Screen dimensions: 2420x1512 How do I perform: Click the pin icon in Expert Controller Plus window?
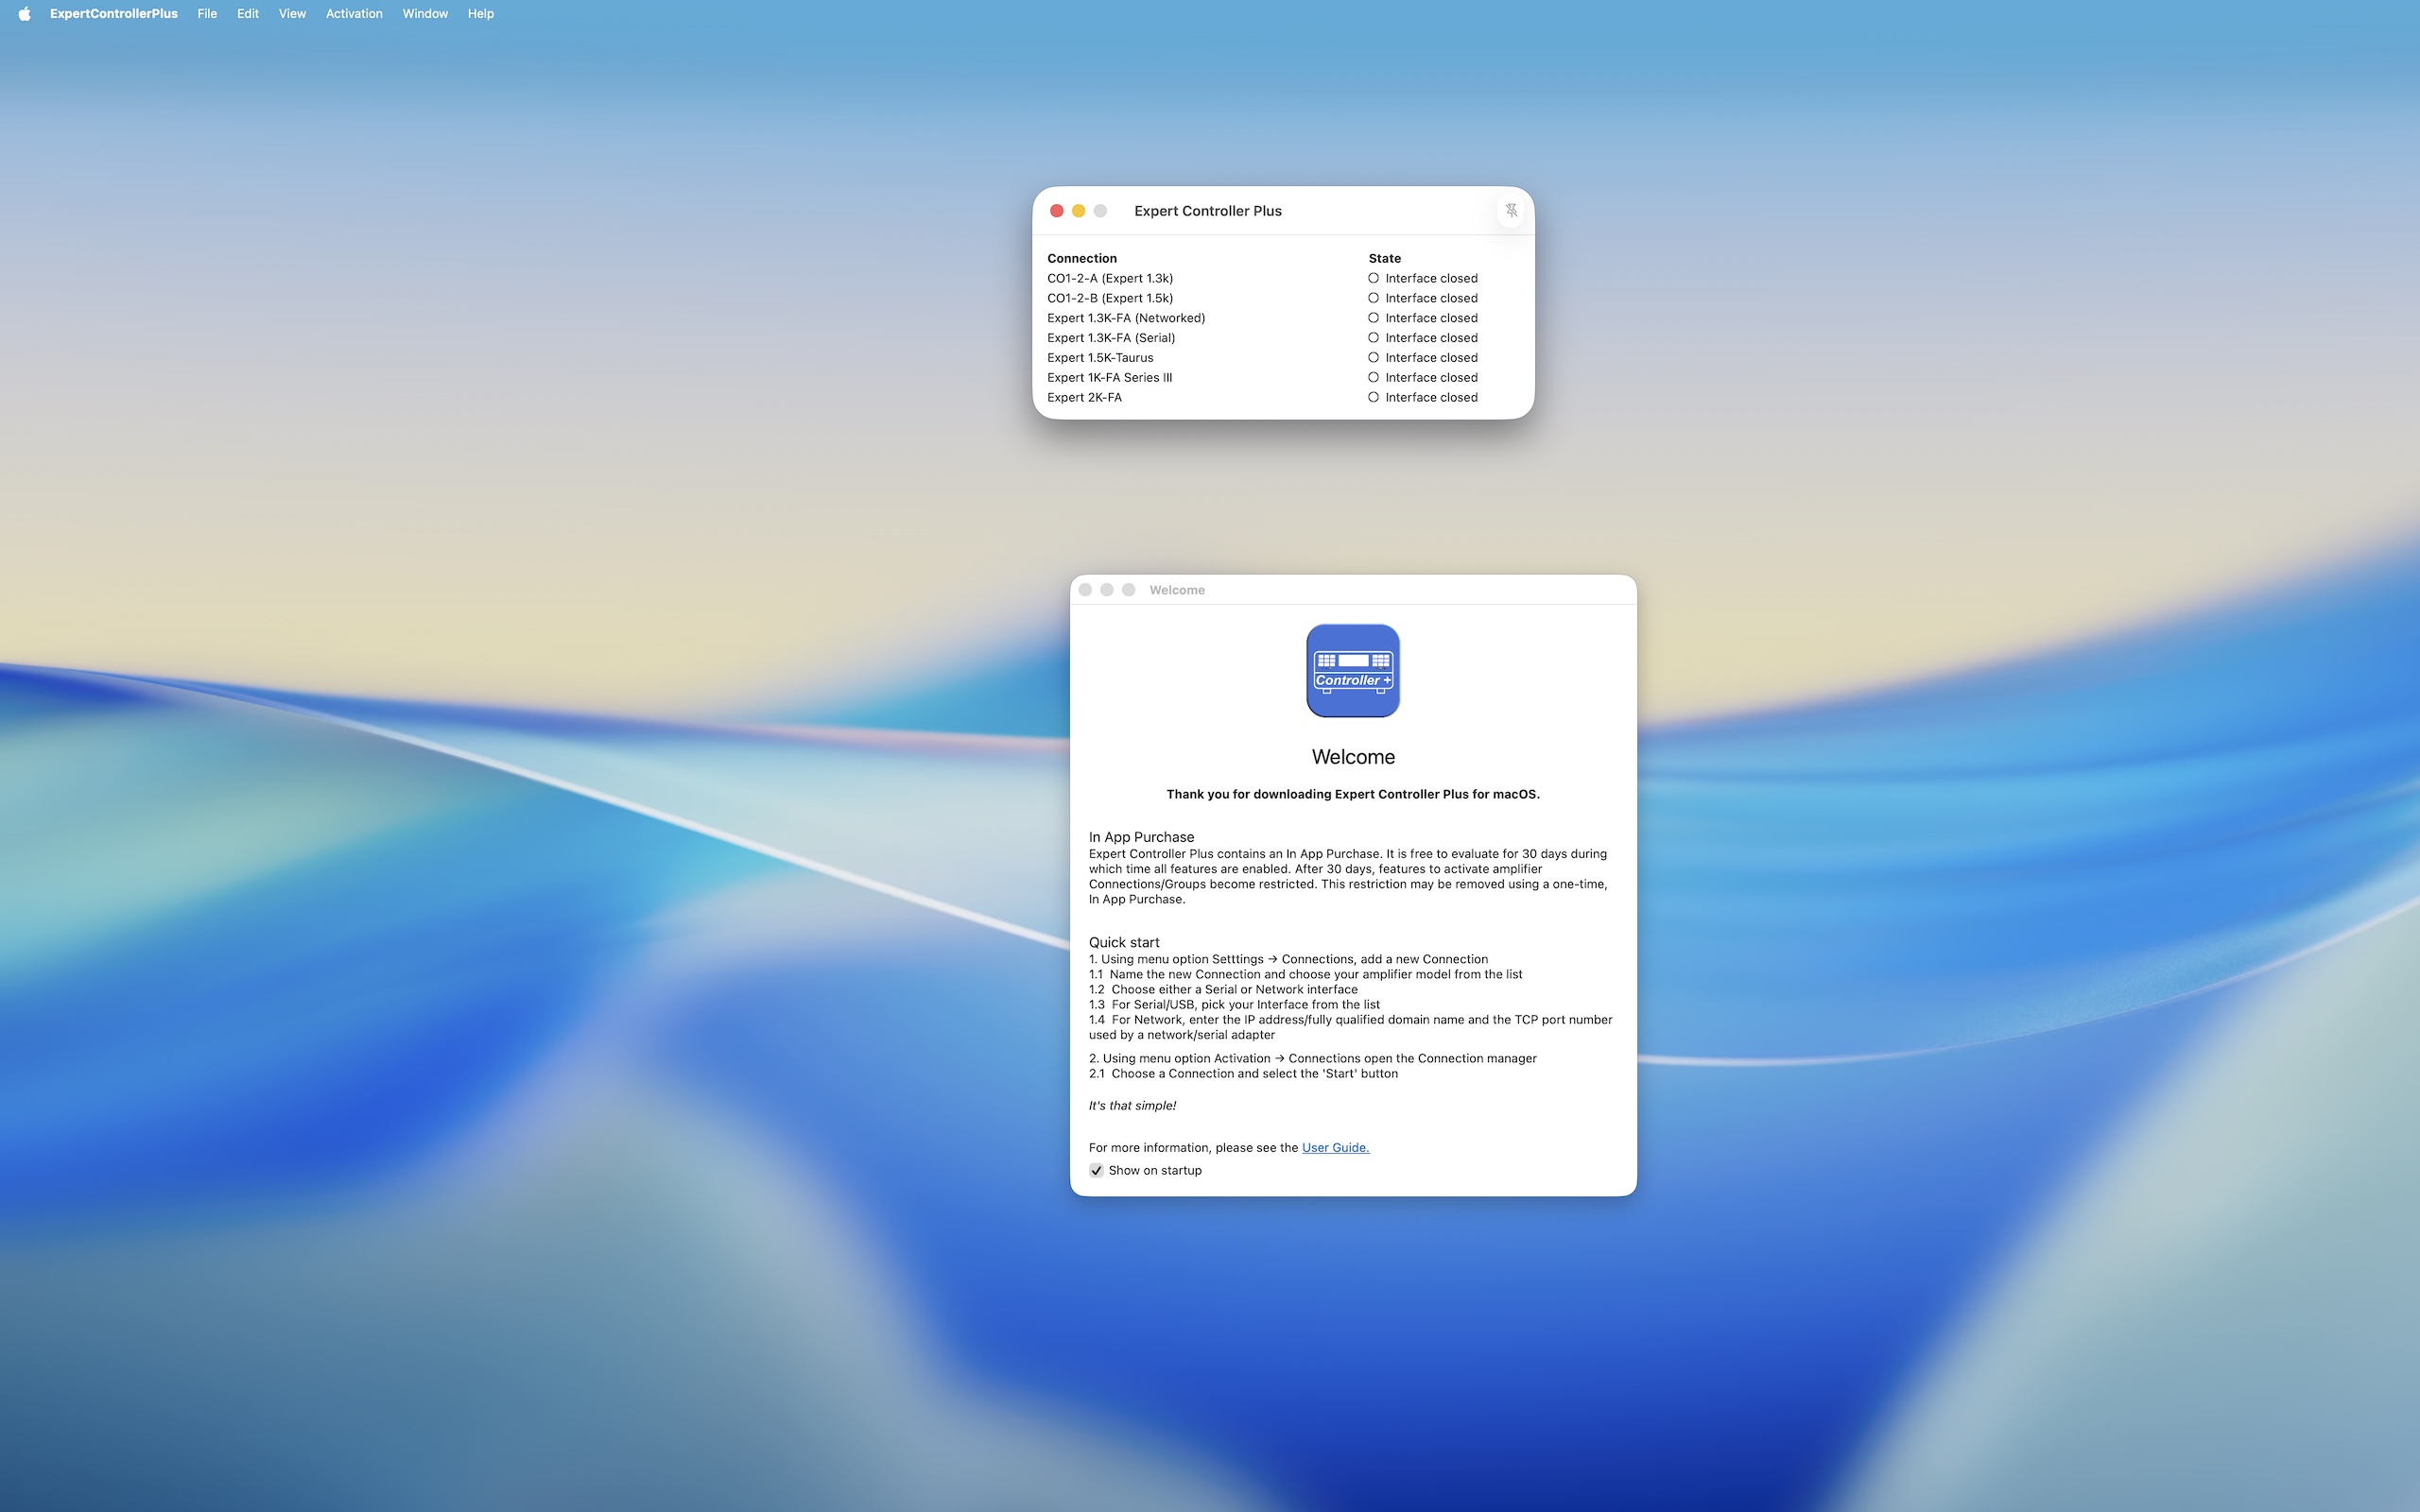pos(1511,210)
